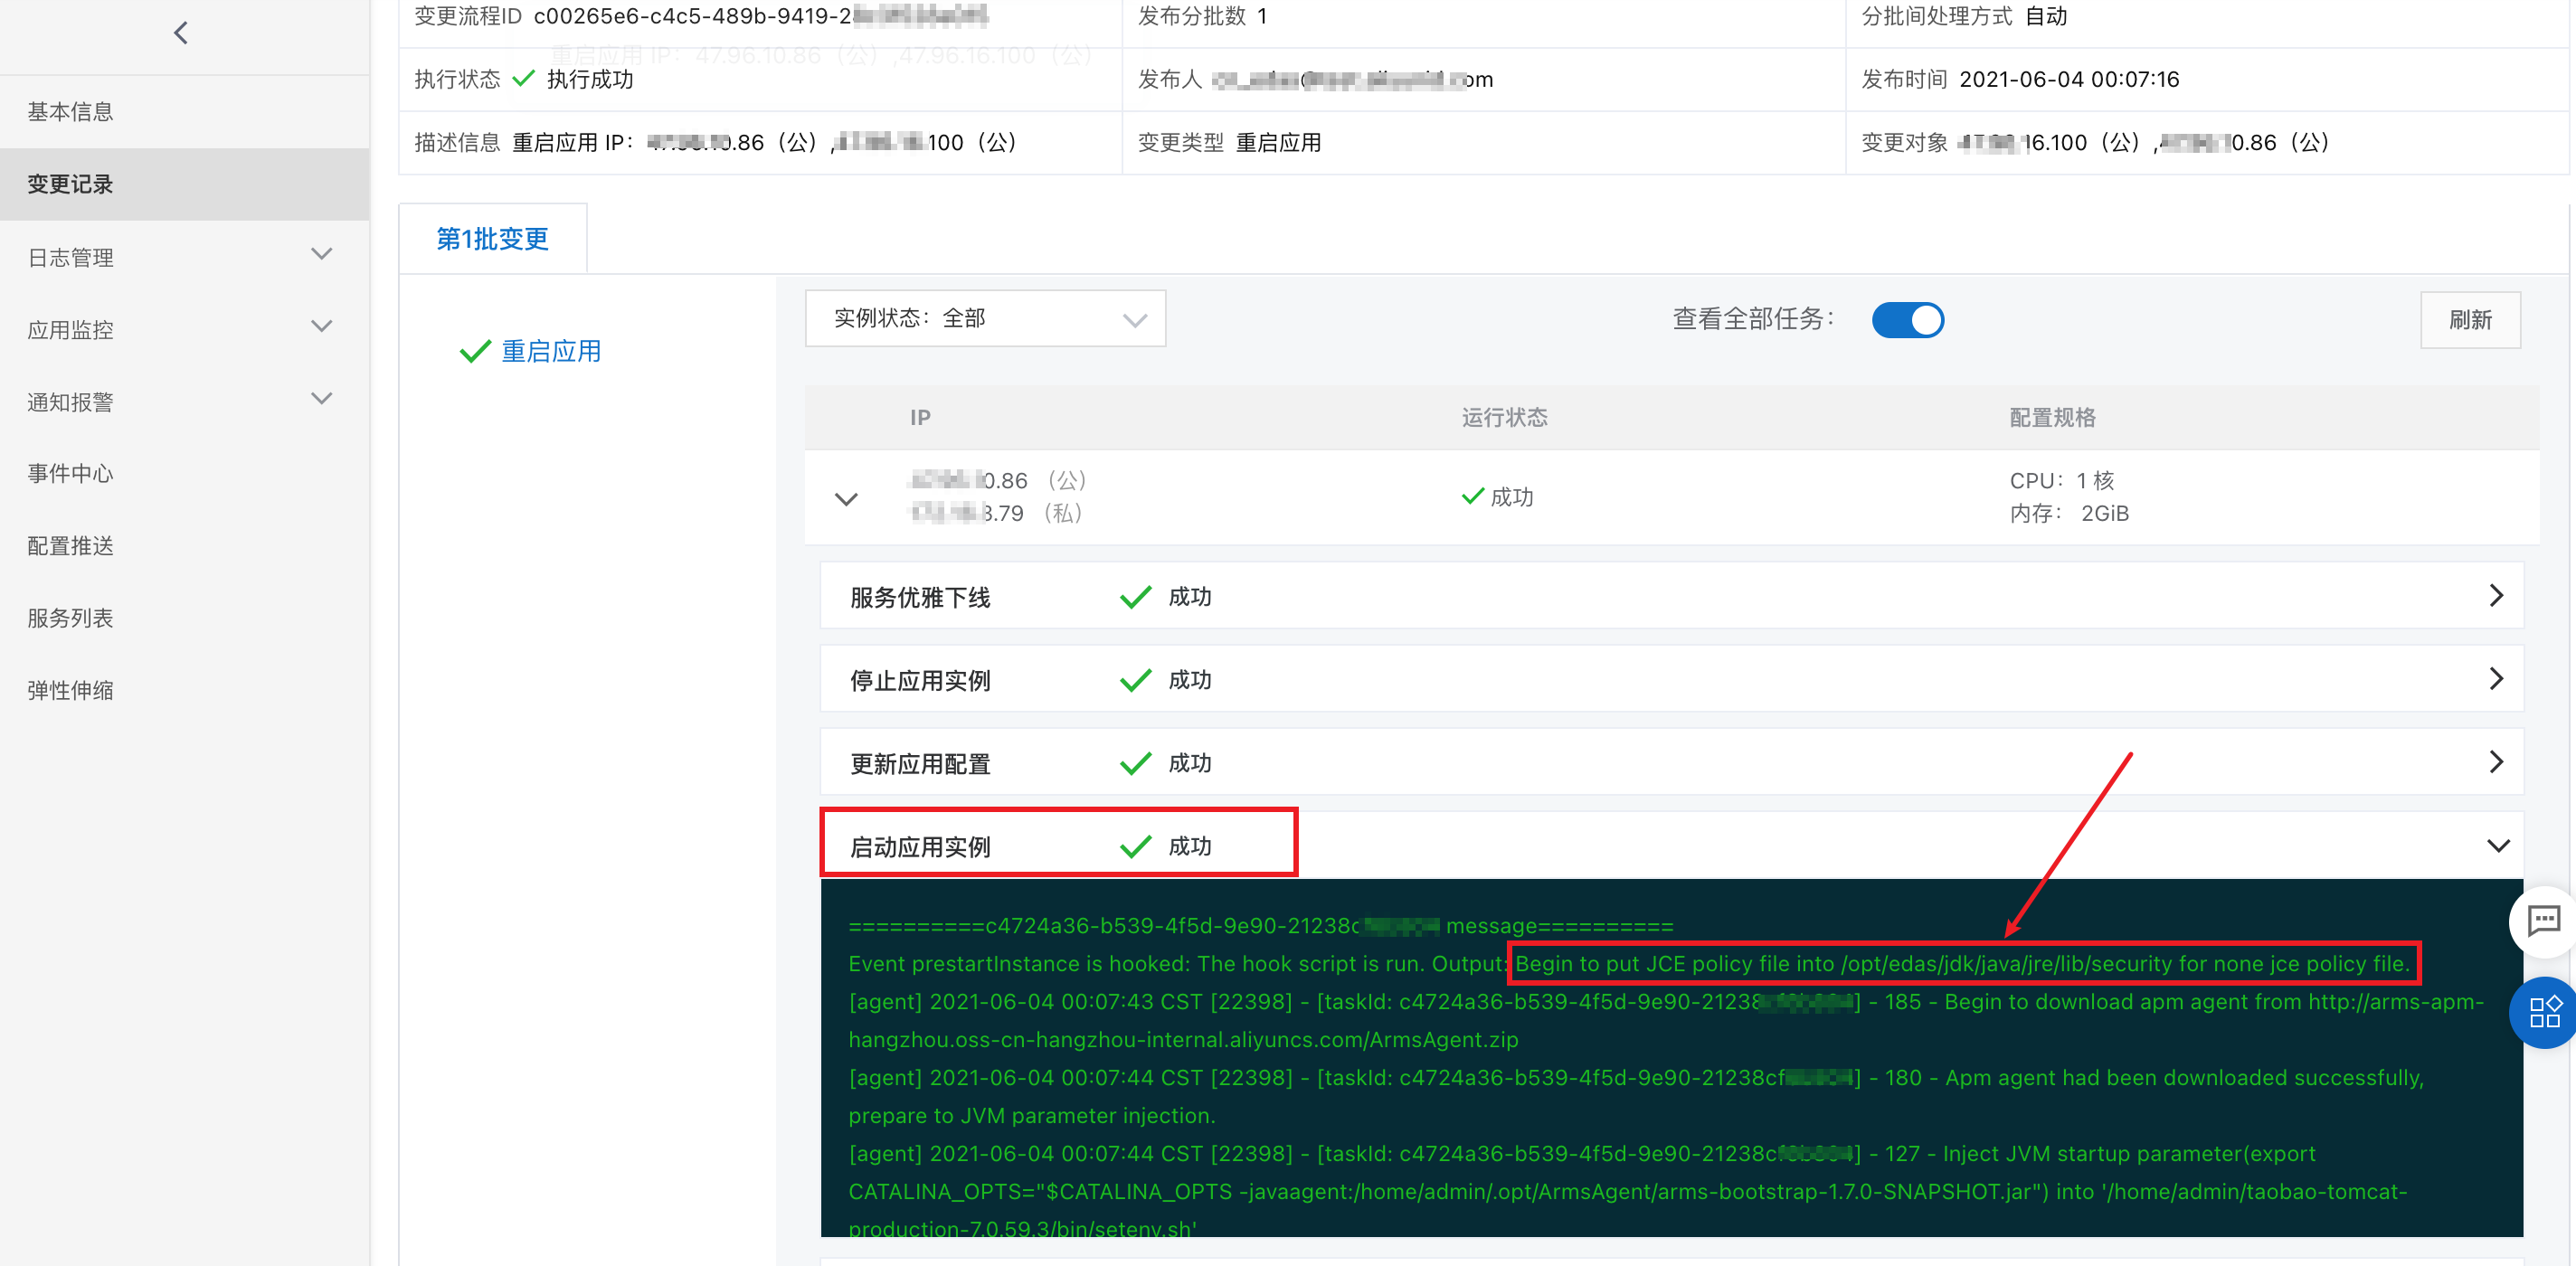Viewport: 2576px width, 1266px height.
Task: Expand the 应用监控 sidebar section
Action: [x=321, y=326]
